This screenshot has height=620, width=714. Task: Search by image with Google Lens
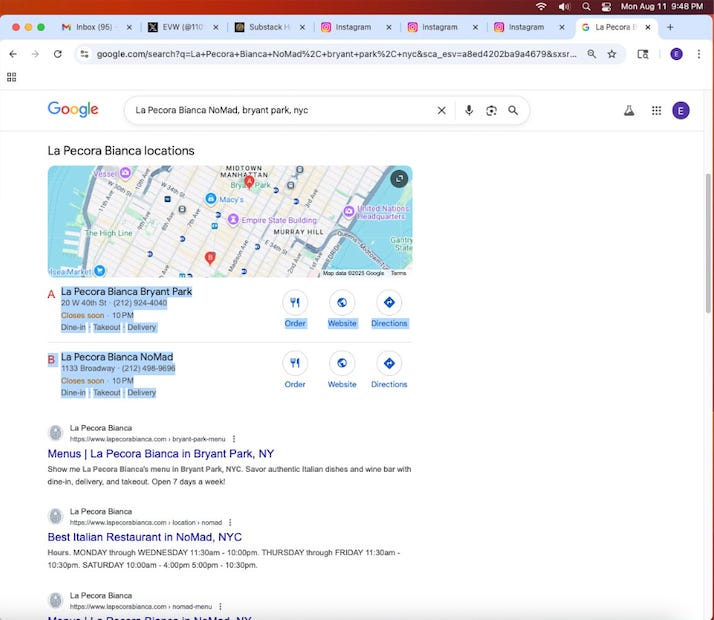click(x=491, y=110)
